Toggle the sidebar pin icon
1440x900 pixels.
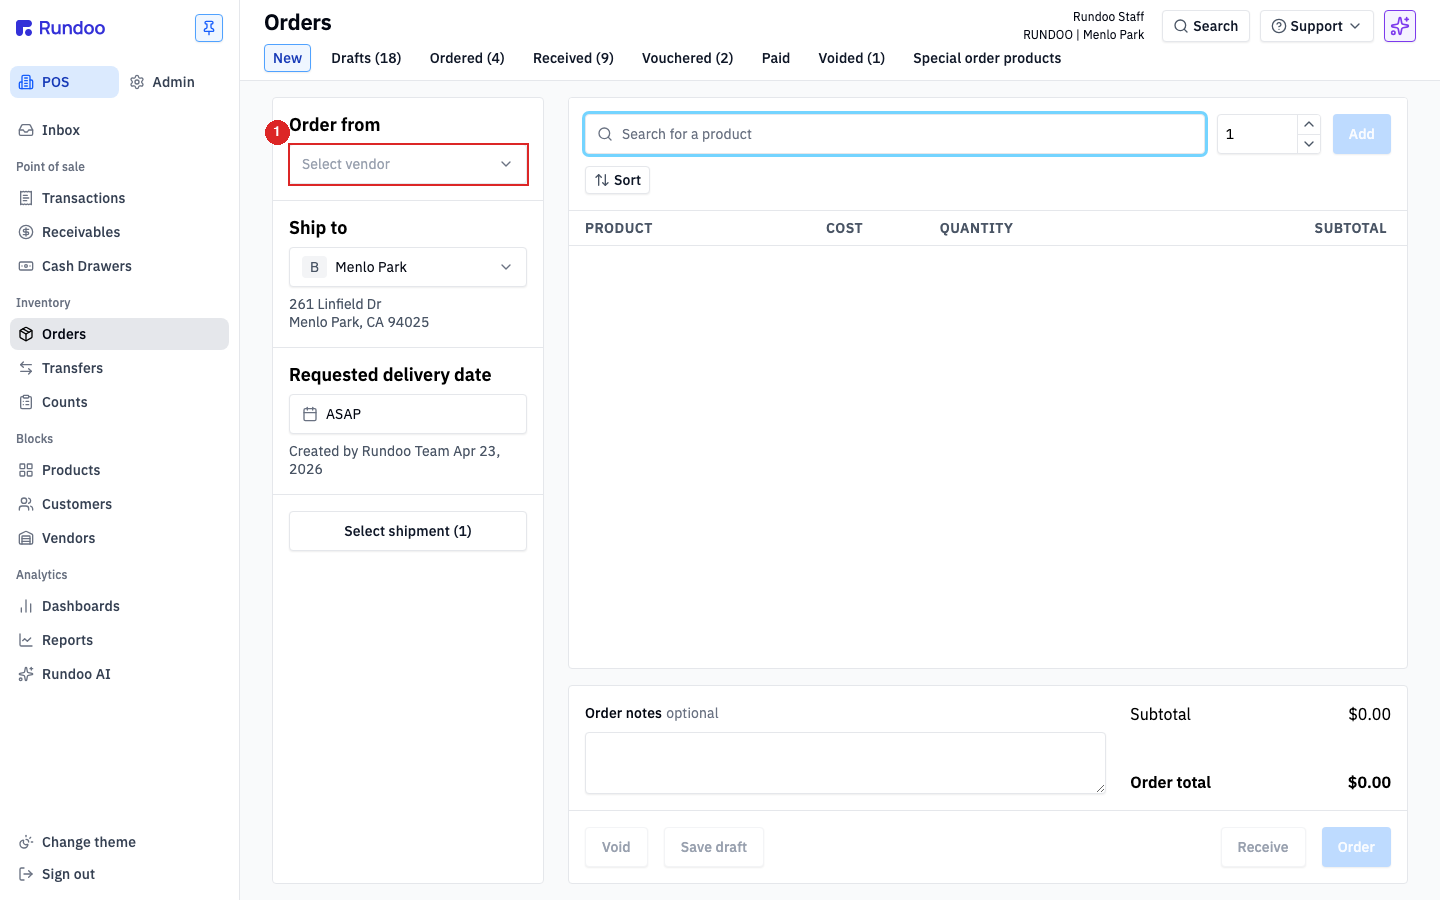click(209, 28)
